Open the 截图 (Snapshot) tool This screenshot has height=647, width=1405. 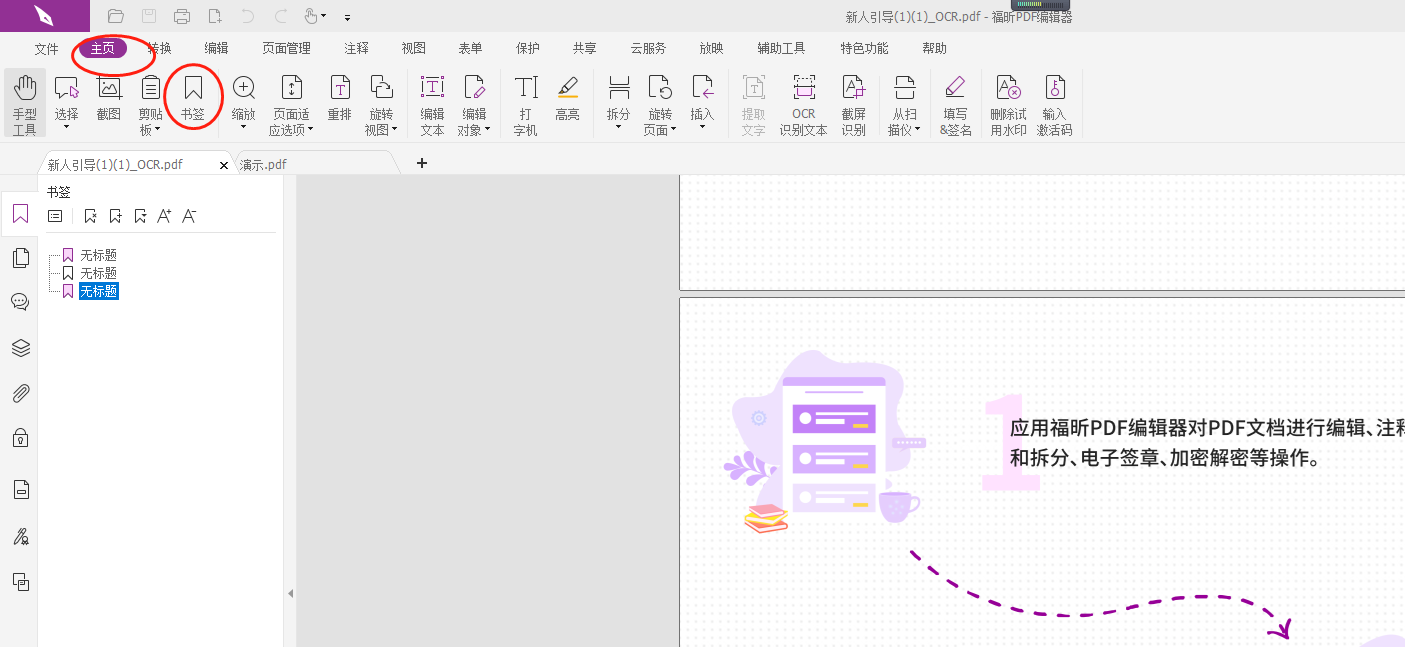coord(108,100)
